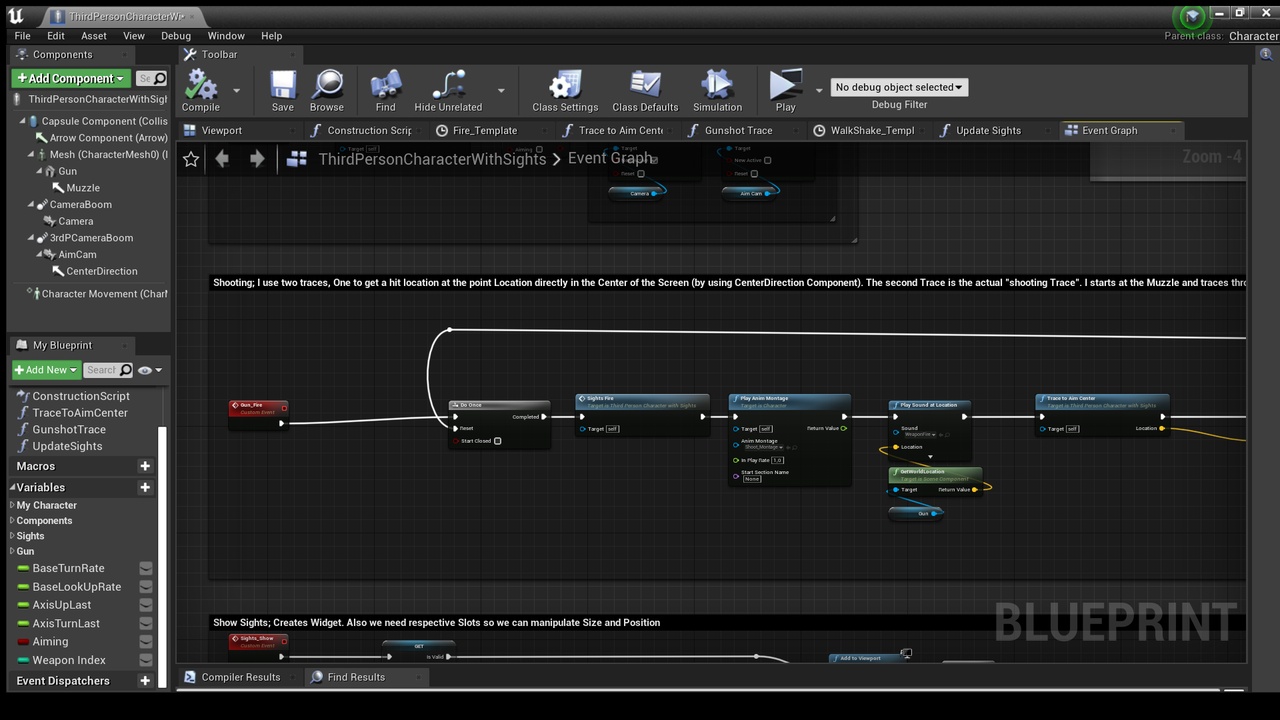The width and height of the screenshot is (1280, 720).
Task: Click the red Aiming variable color pill
Action: pos(23,642)
